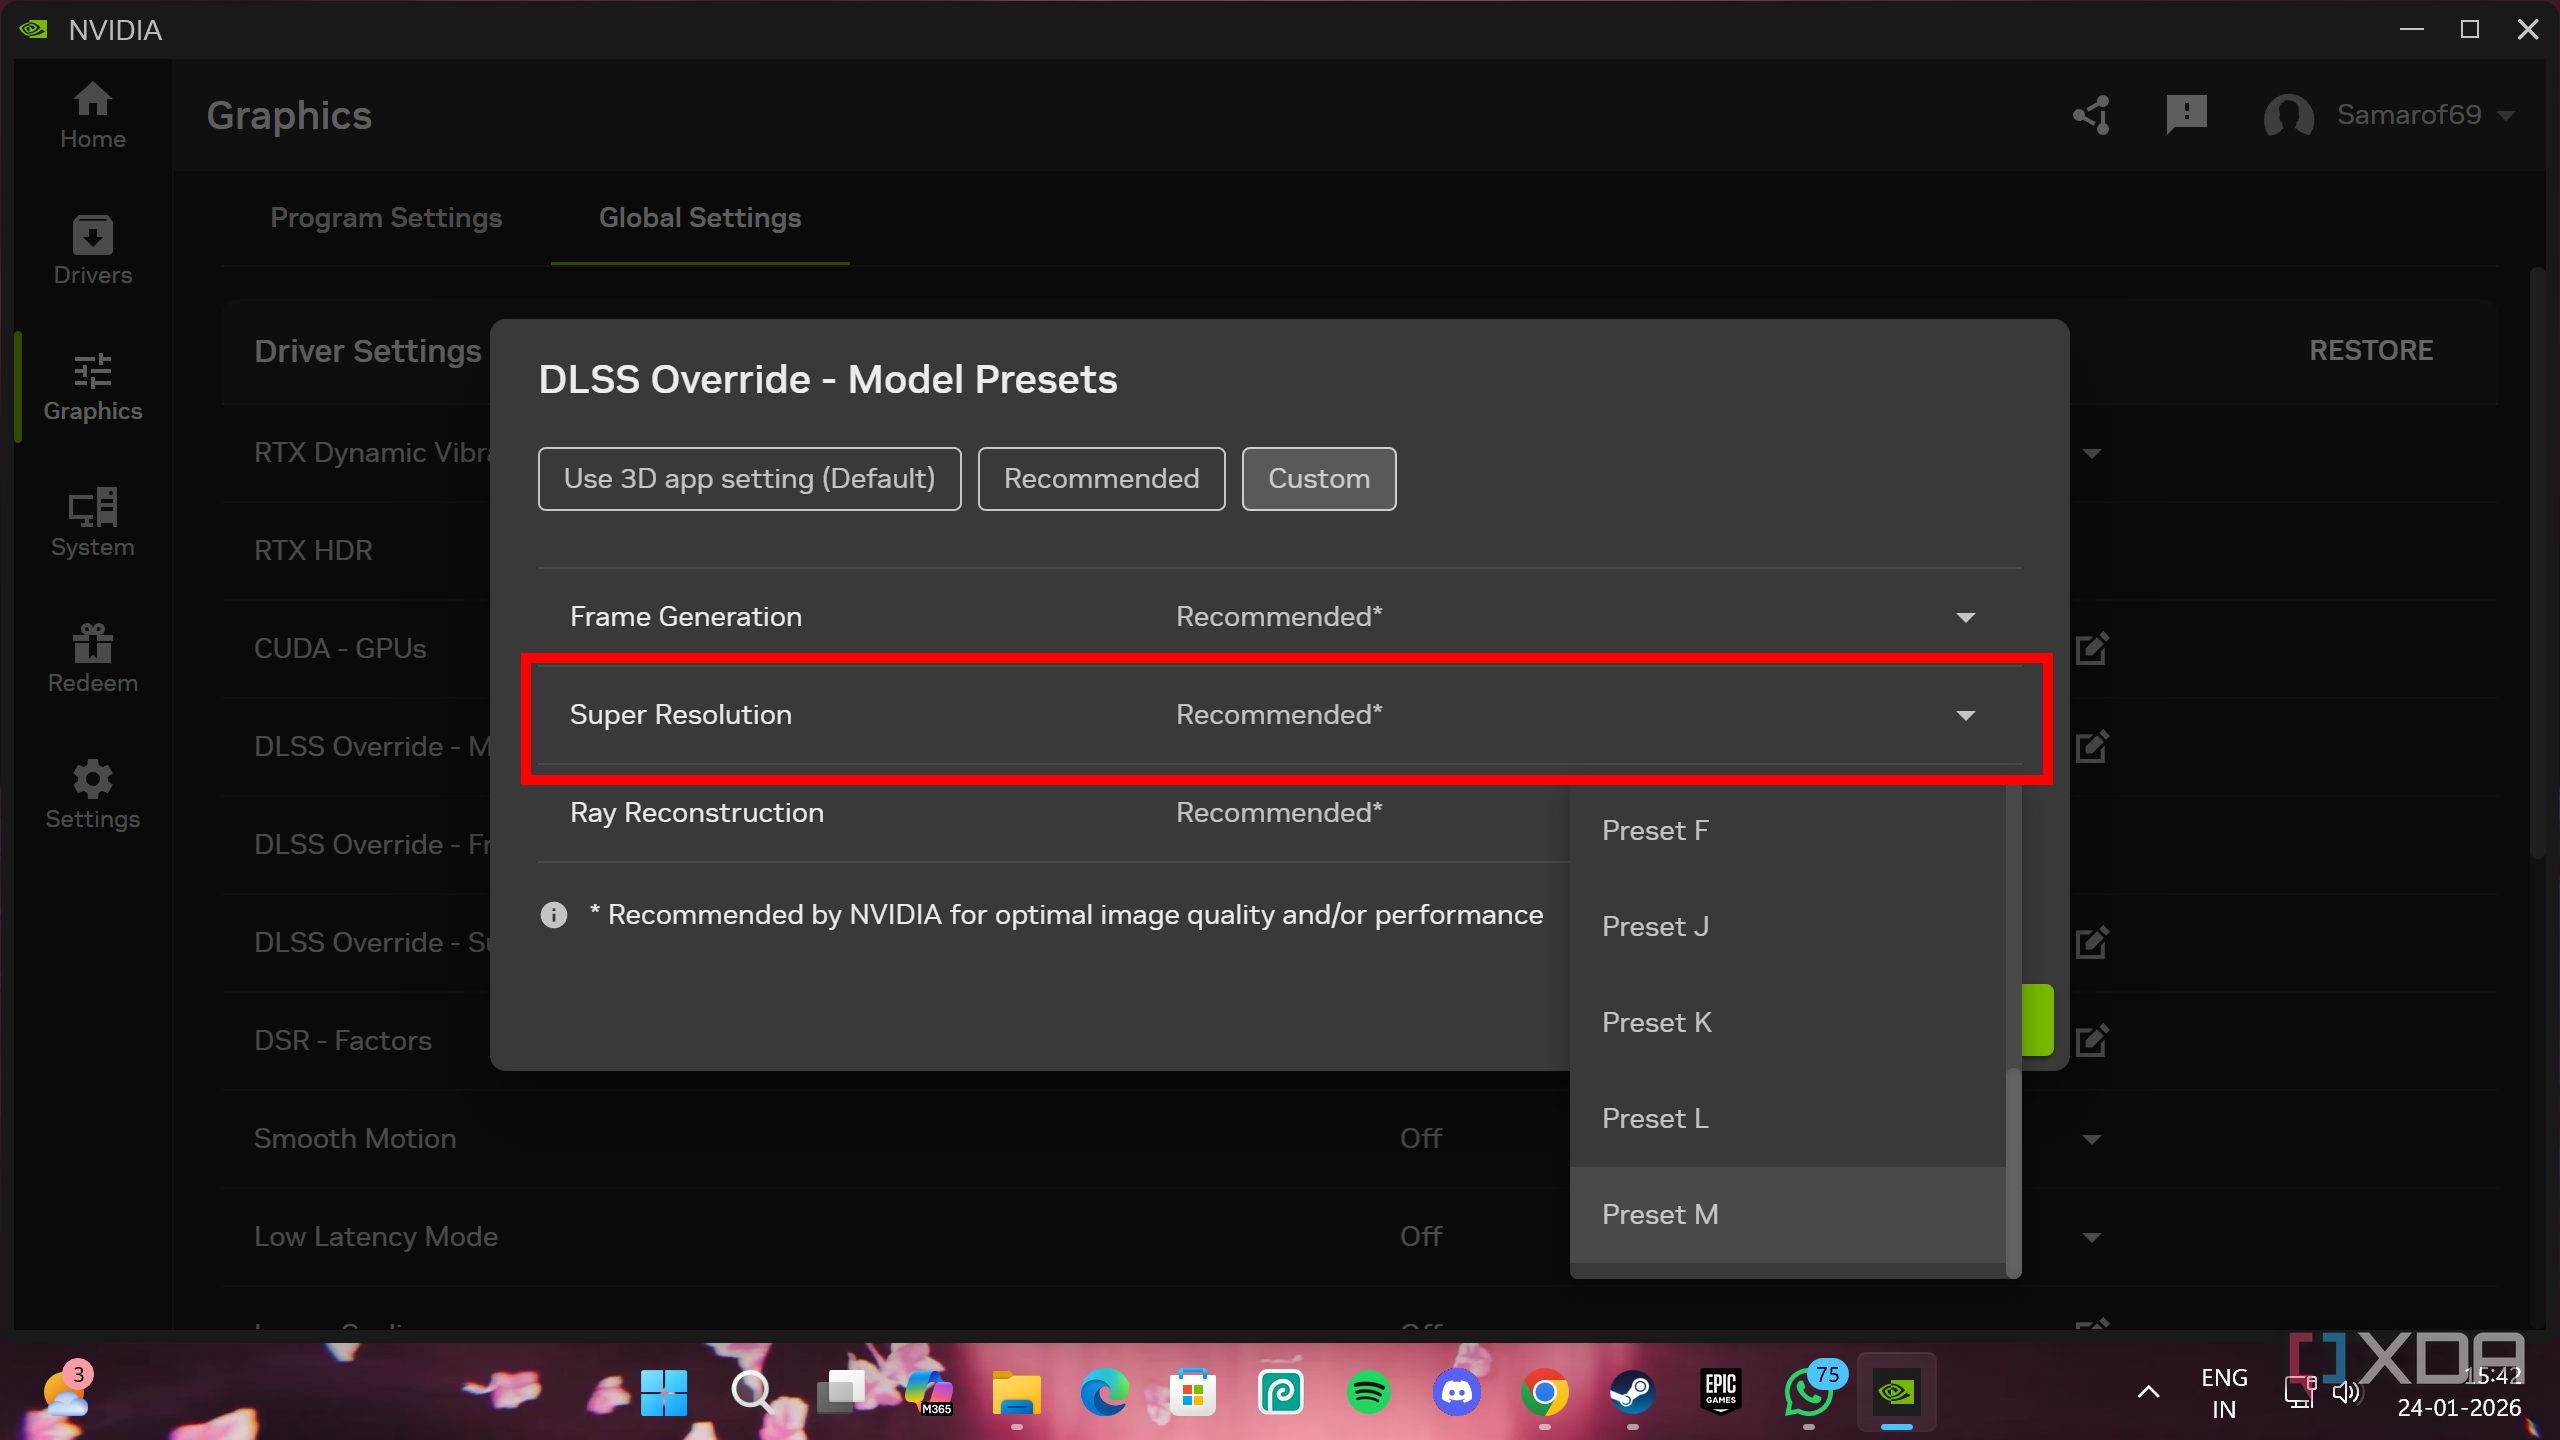This screenshot has height=1440, width=2560.
Task: Open the Redeem section
Action: point(92,659)
